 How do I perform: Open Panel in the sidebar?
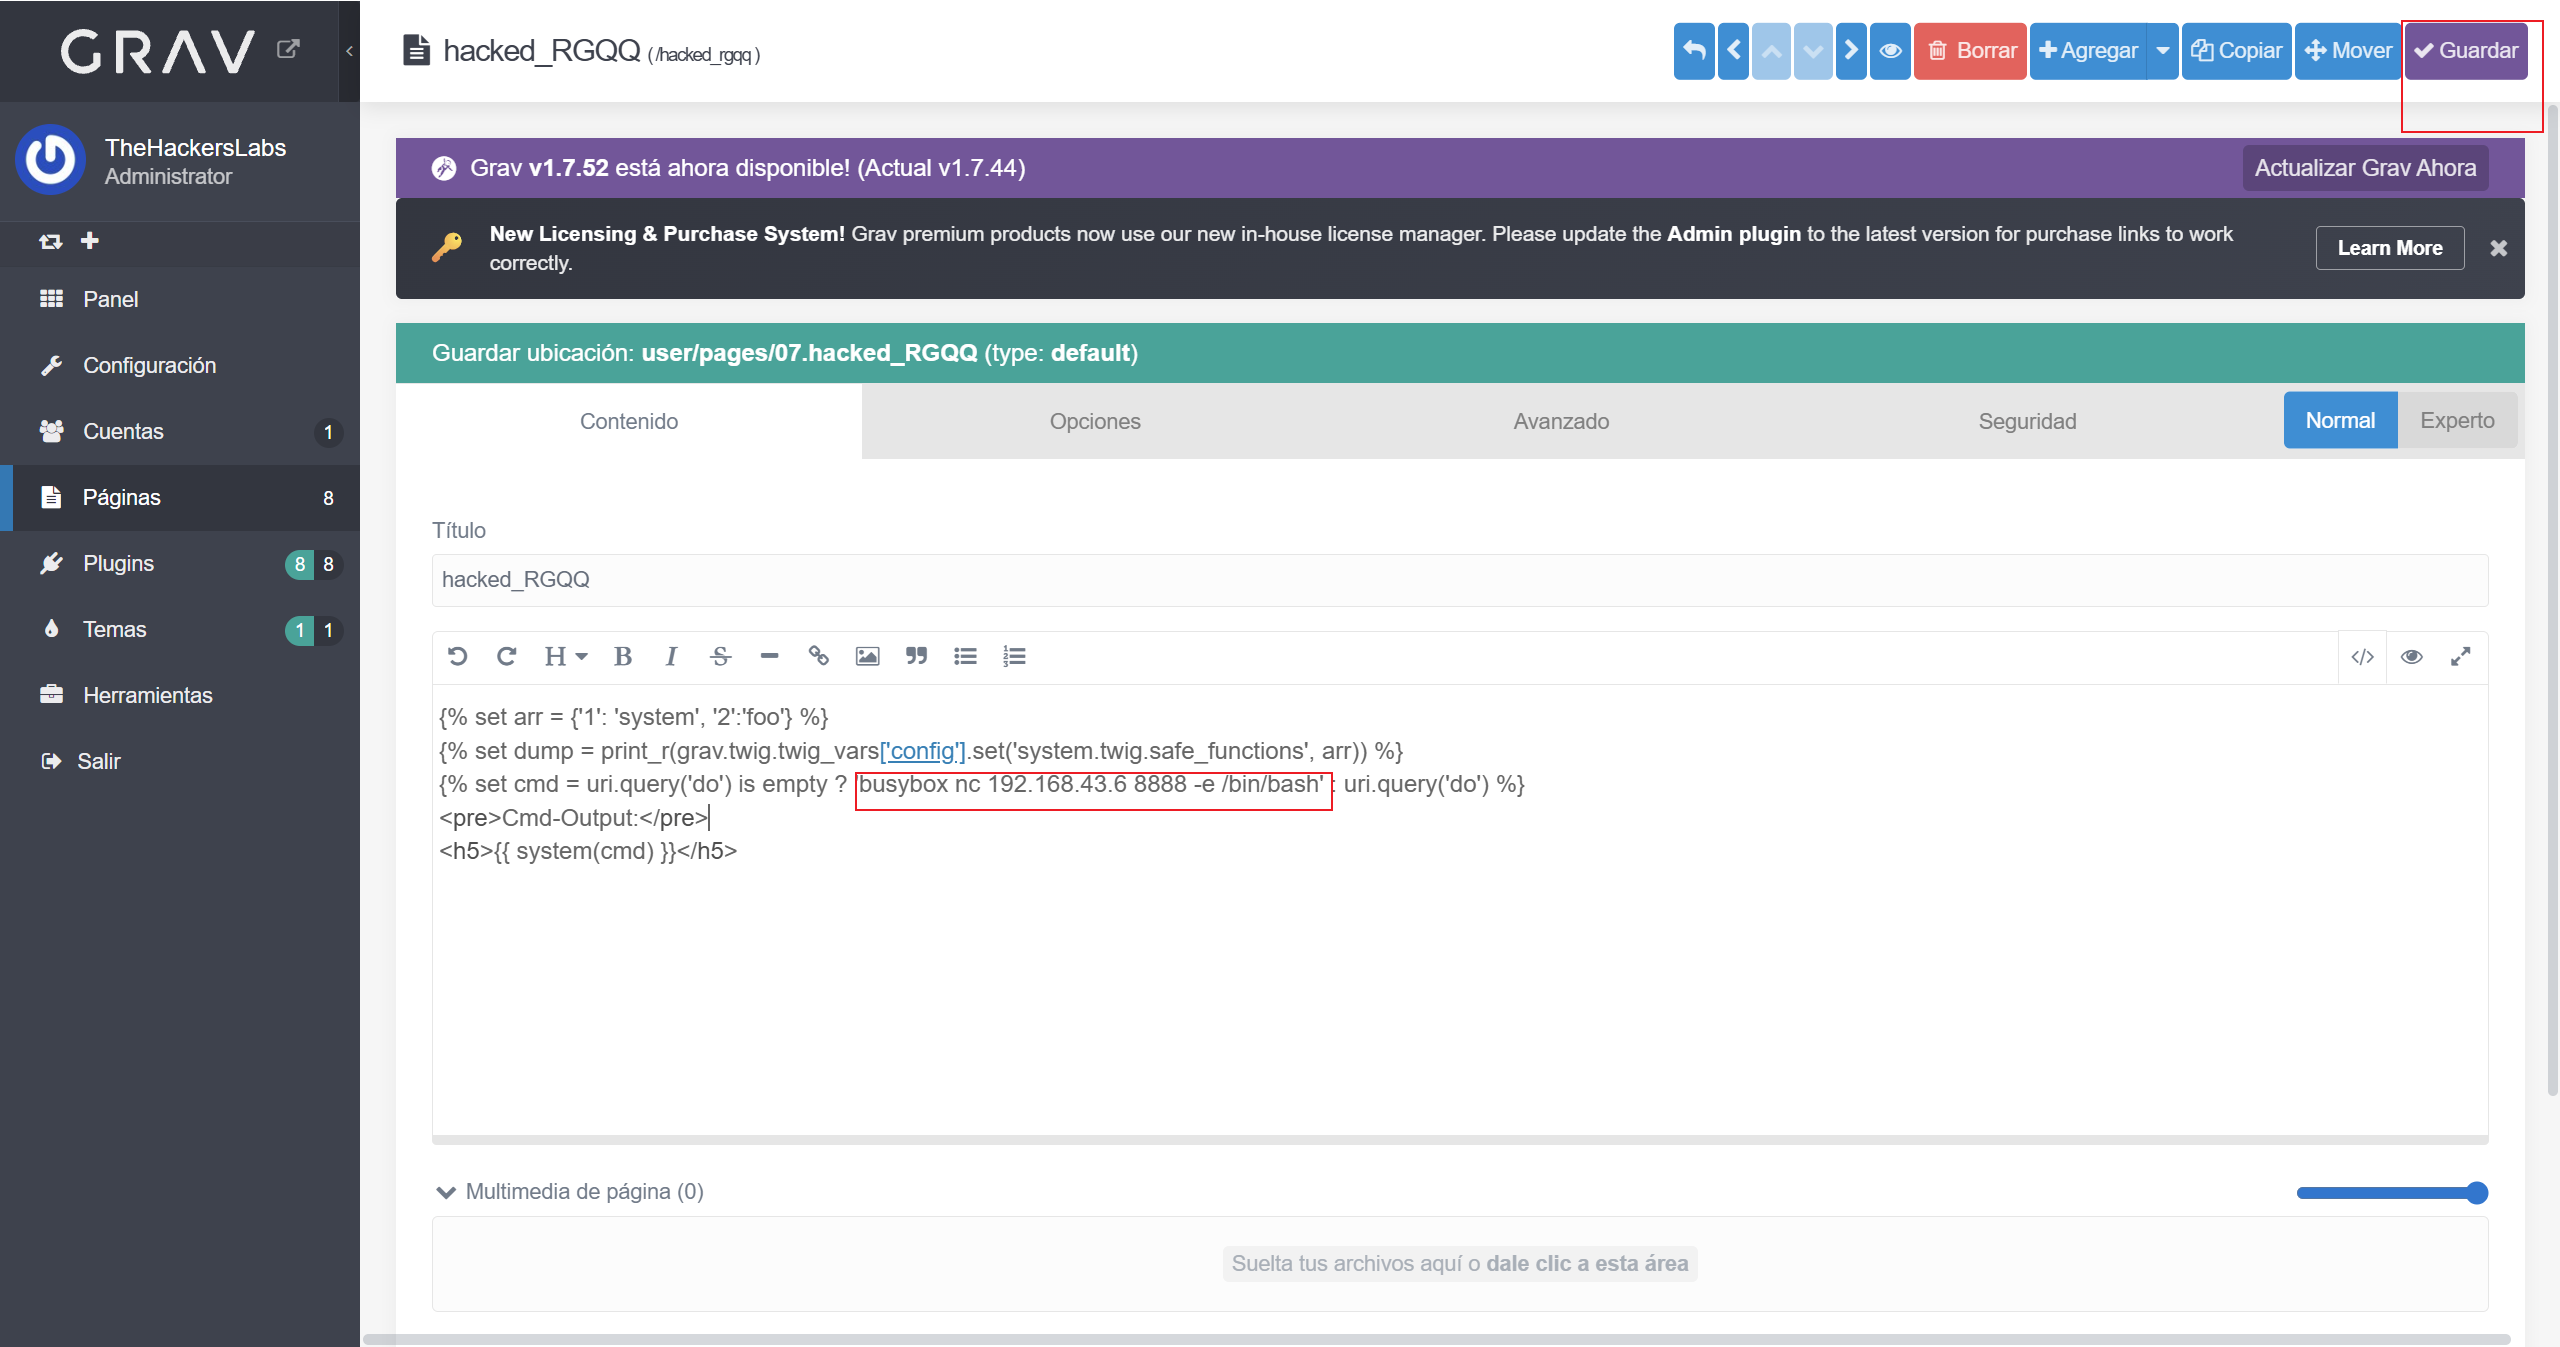click(180, 299)
